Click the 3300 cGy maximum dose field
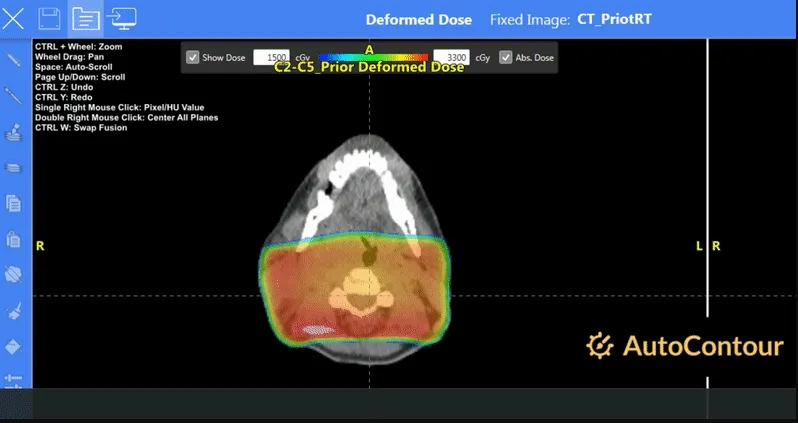Viewport: 798px width, 423px height. [x=451, y=57]
